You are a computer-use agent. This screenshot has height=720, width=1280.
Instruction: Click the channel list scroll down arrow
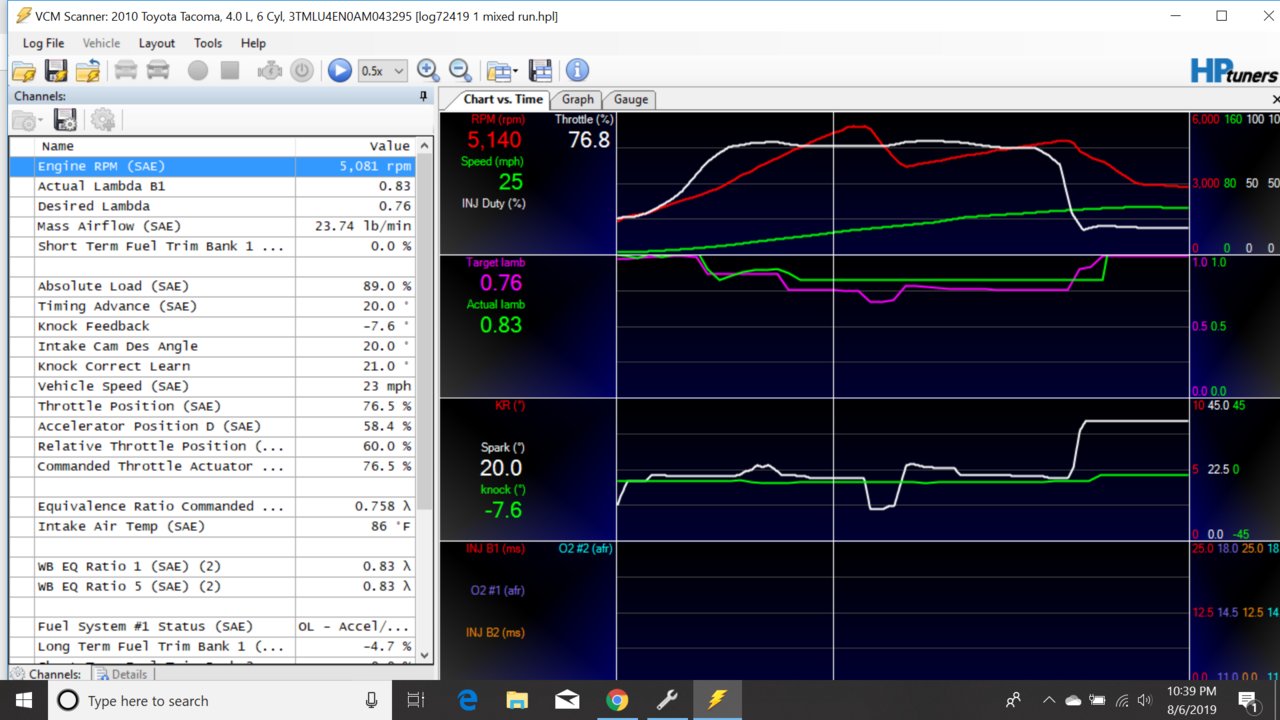click(424, 654)
